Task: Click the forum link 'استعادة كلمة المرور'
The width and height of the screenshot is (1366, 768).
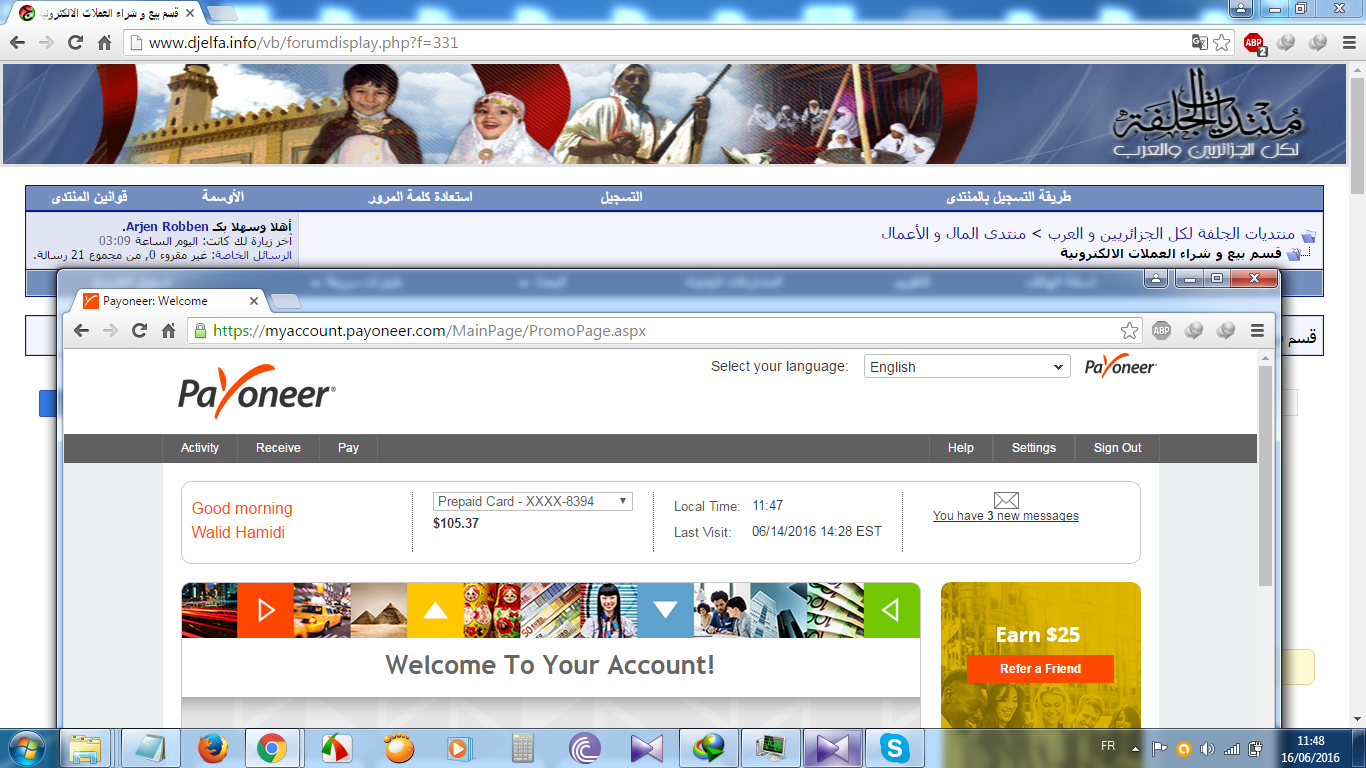Action: tap(420, 197)
